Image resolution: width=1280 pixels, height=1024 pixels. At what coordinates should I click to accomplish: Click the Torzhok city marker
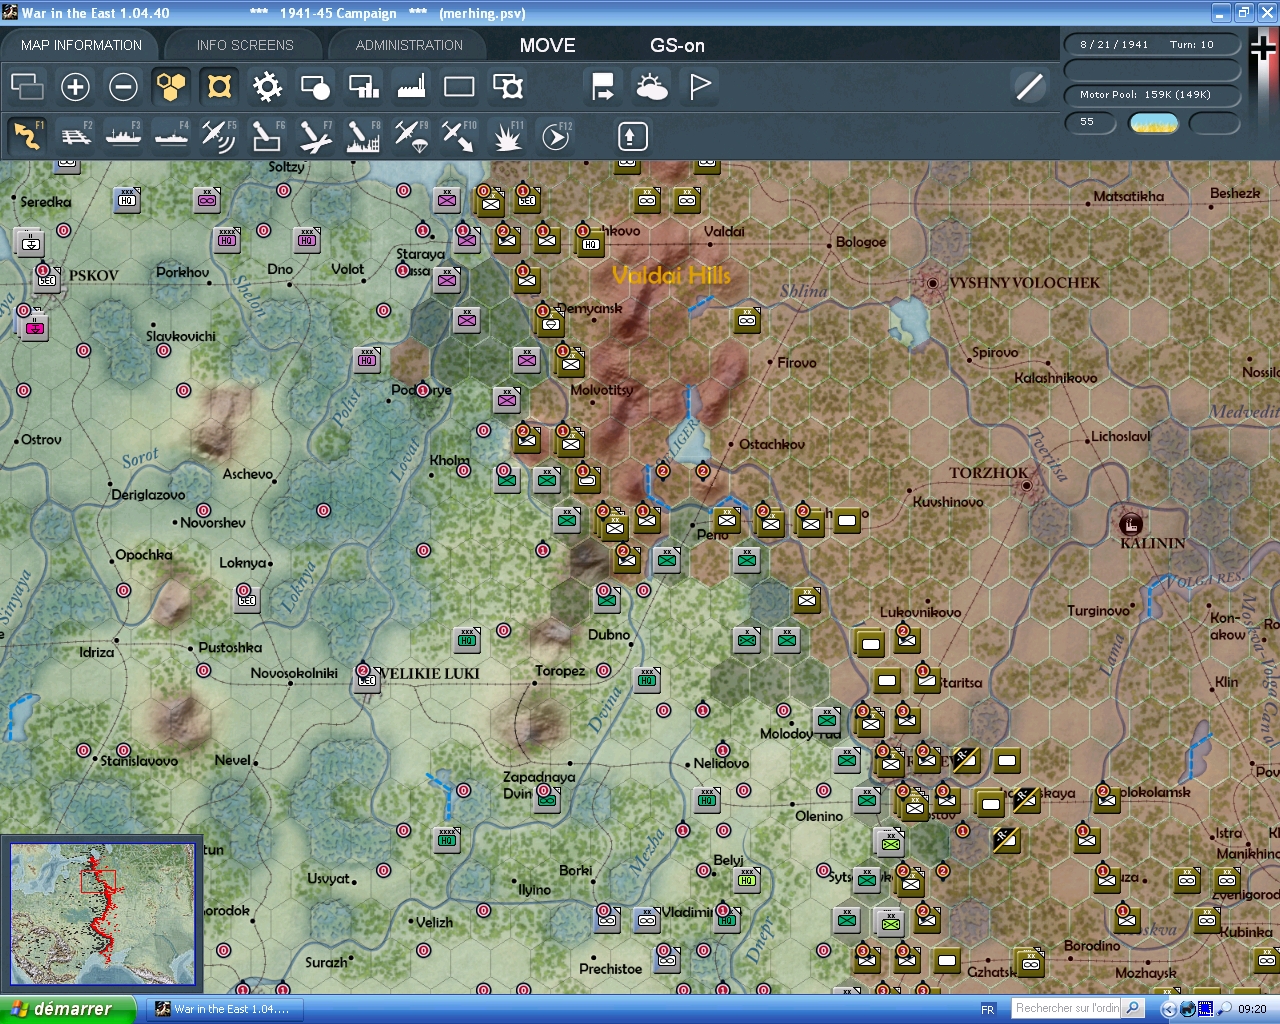(1026, 486)
